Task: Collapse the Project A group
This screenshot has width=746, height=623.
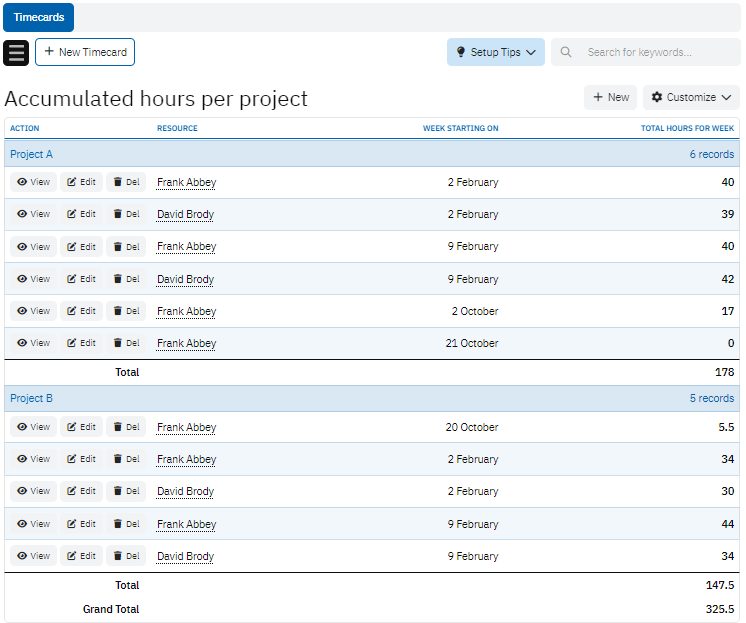Action: coord(31,154)
